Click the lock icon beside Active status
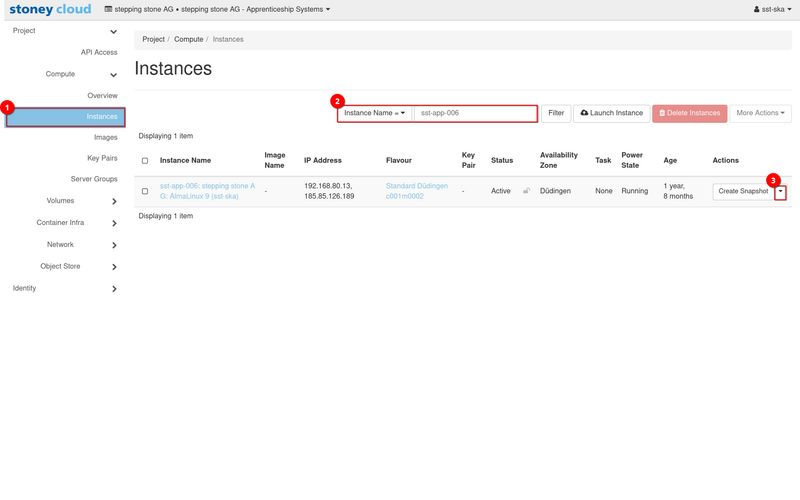 pos(526,190)
